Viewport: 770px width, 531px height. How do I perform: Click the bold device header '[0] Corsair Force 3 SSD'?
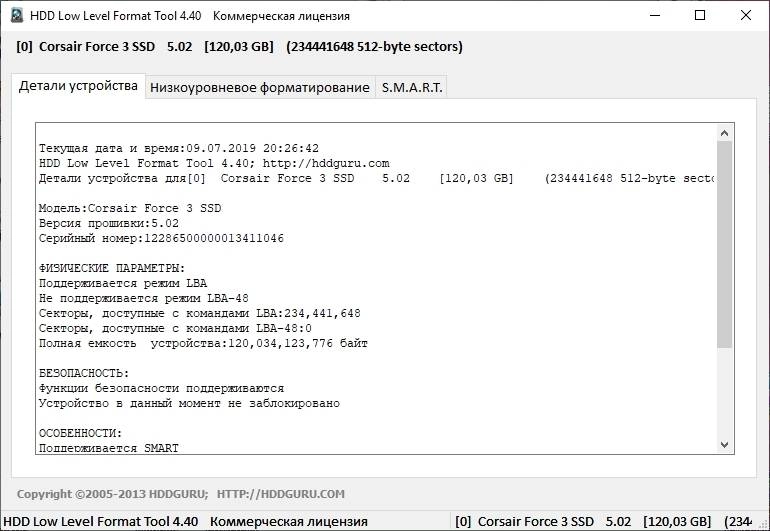pyautogui.click(x=239, y=47)
